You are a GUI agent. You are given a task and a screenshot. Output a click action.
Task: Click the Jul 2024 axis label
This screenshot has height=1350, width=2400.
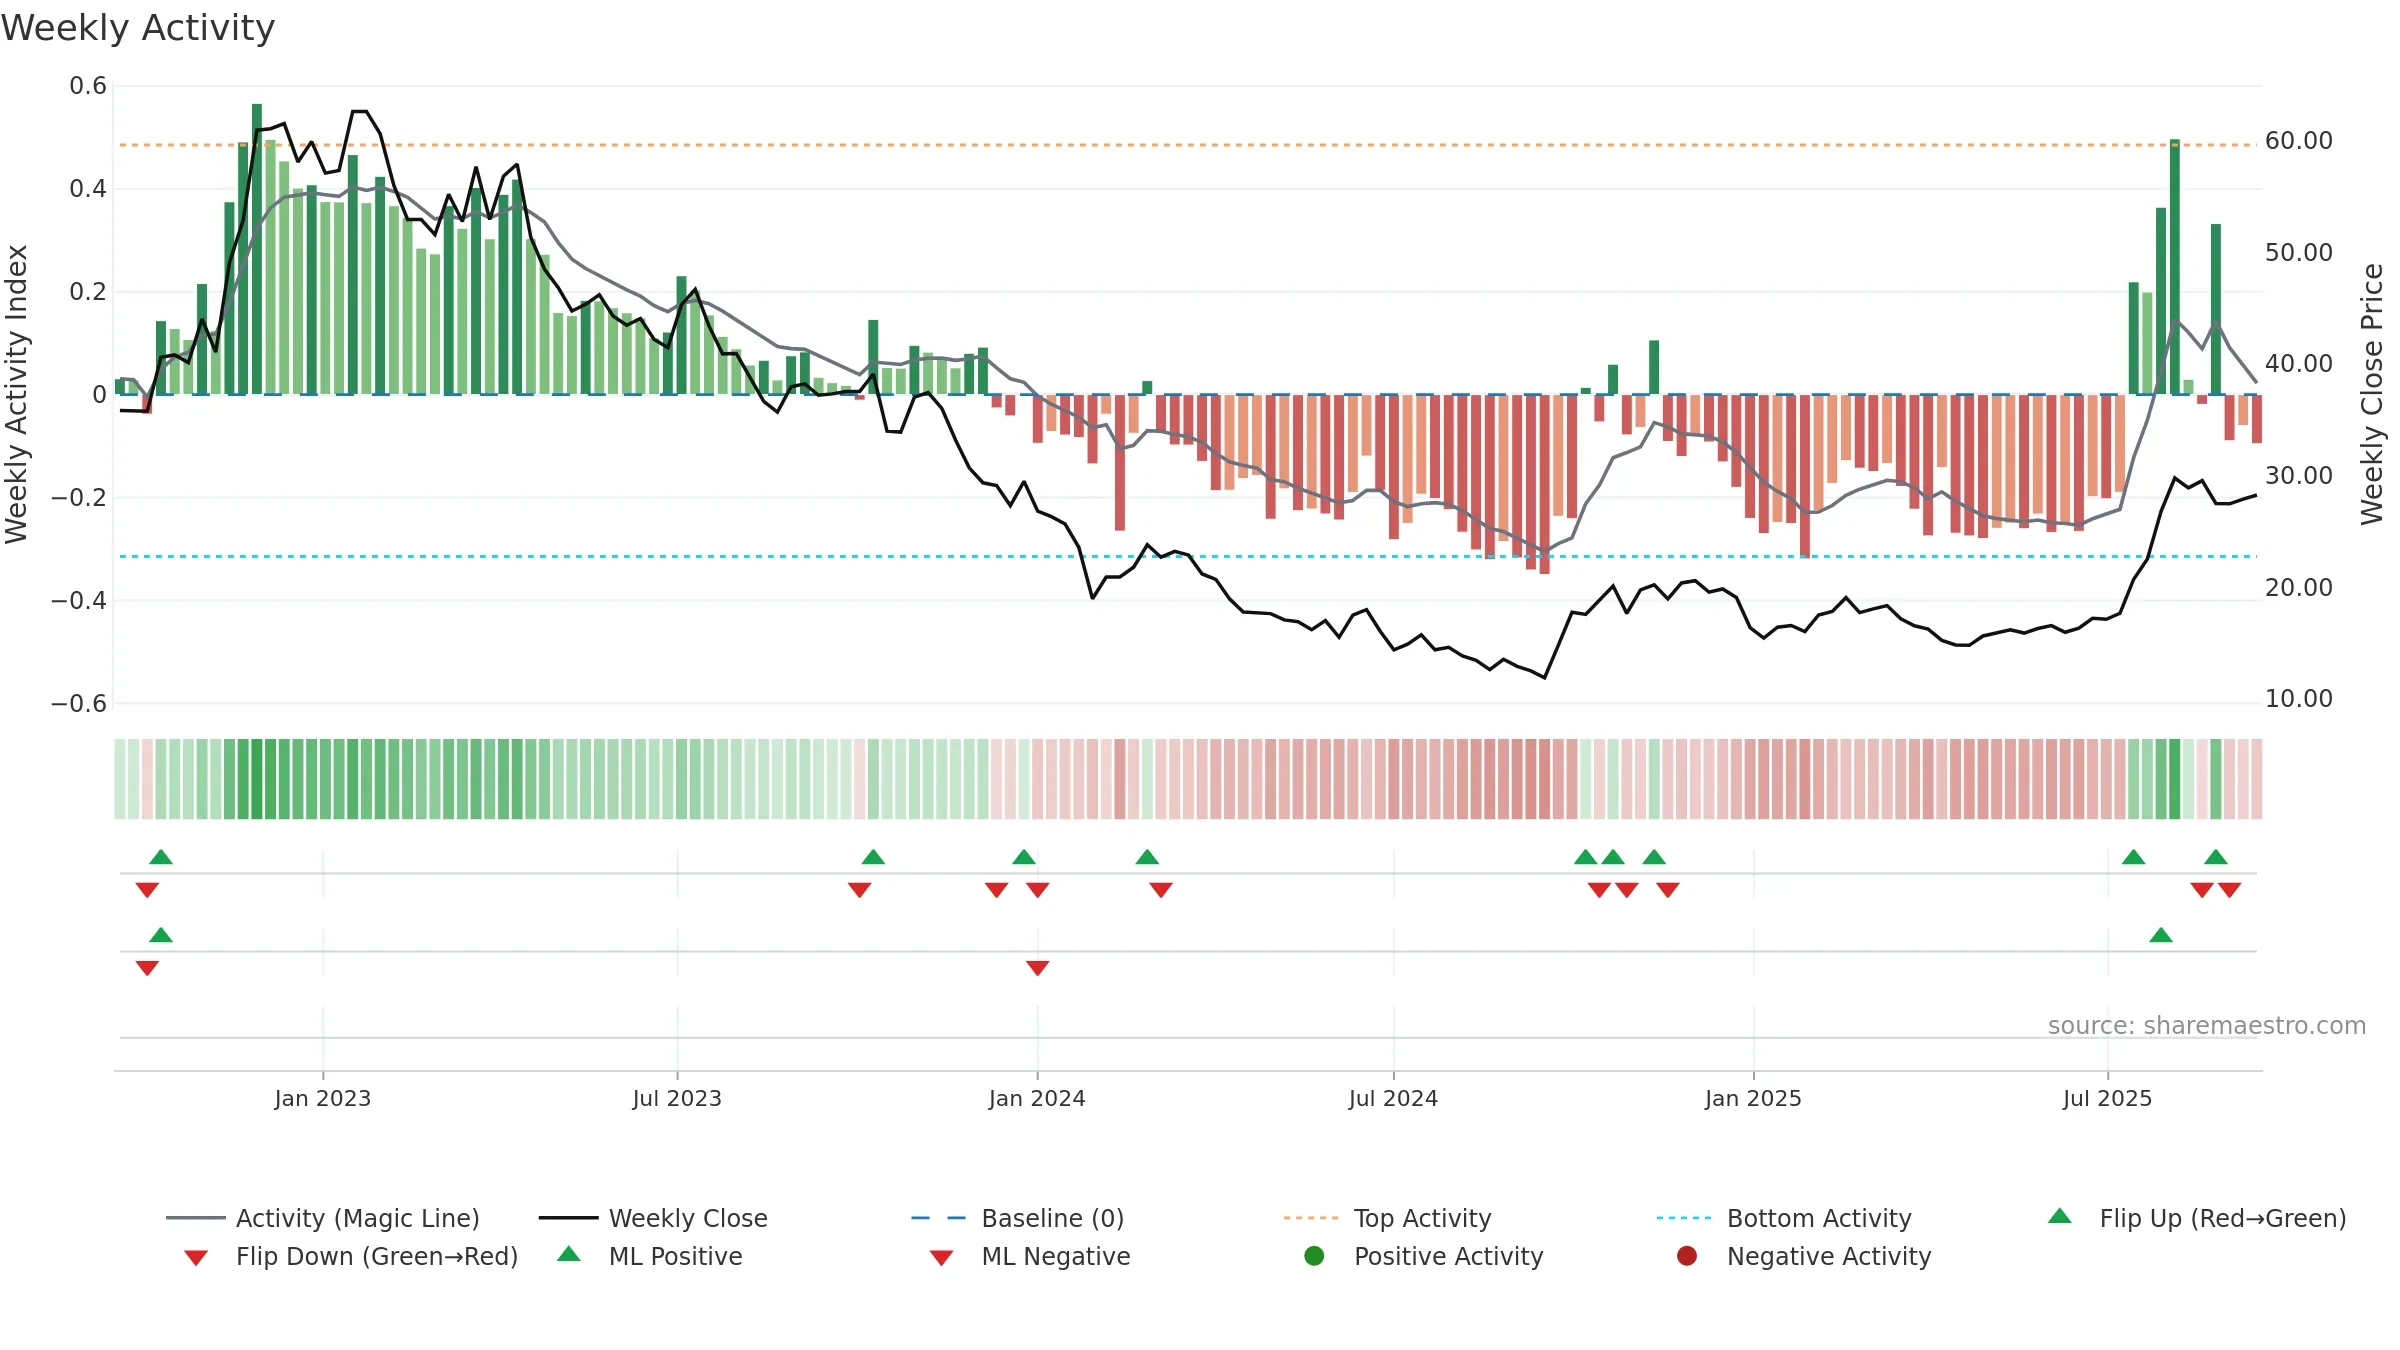(x=1393, y=1098)
